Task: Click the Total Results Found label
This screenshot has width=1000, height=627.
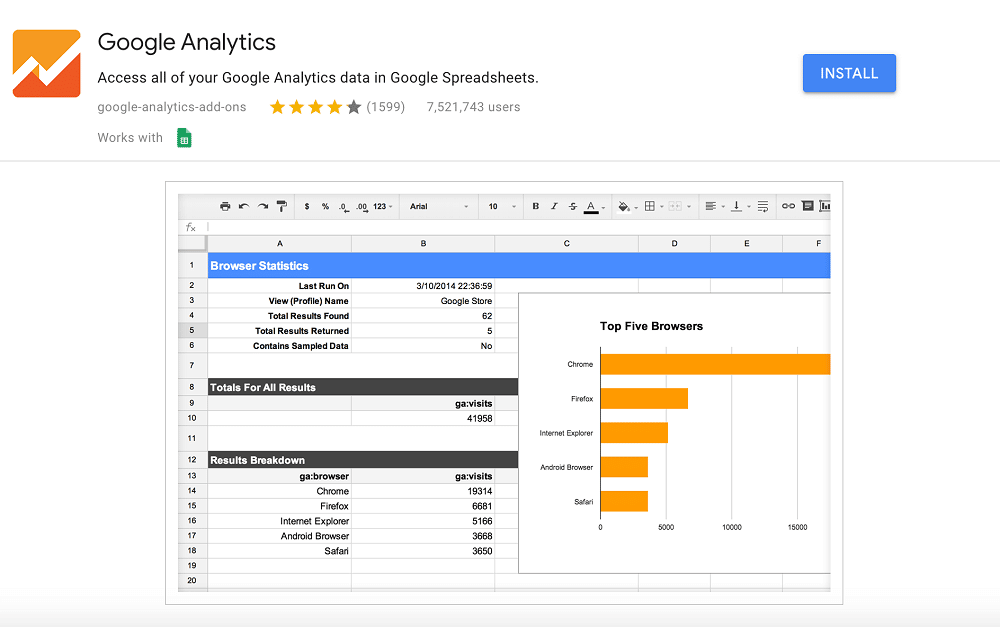Action: coord(308,316)
